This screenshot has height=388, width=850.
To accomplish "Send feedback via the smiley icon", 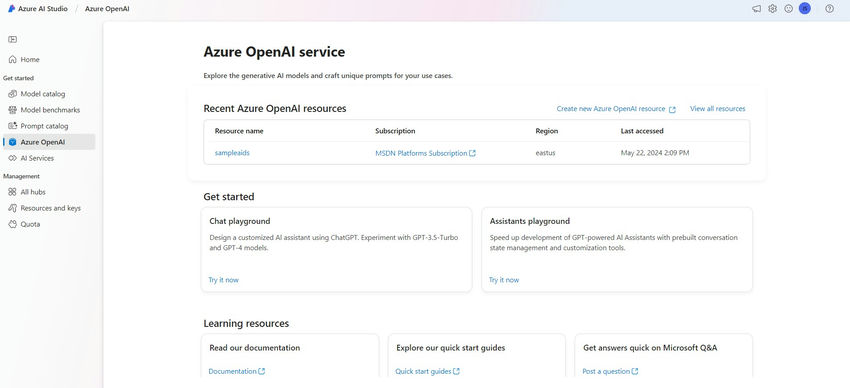I will [789, 9].
